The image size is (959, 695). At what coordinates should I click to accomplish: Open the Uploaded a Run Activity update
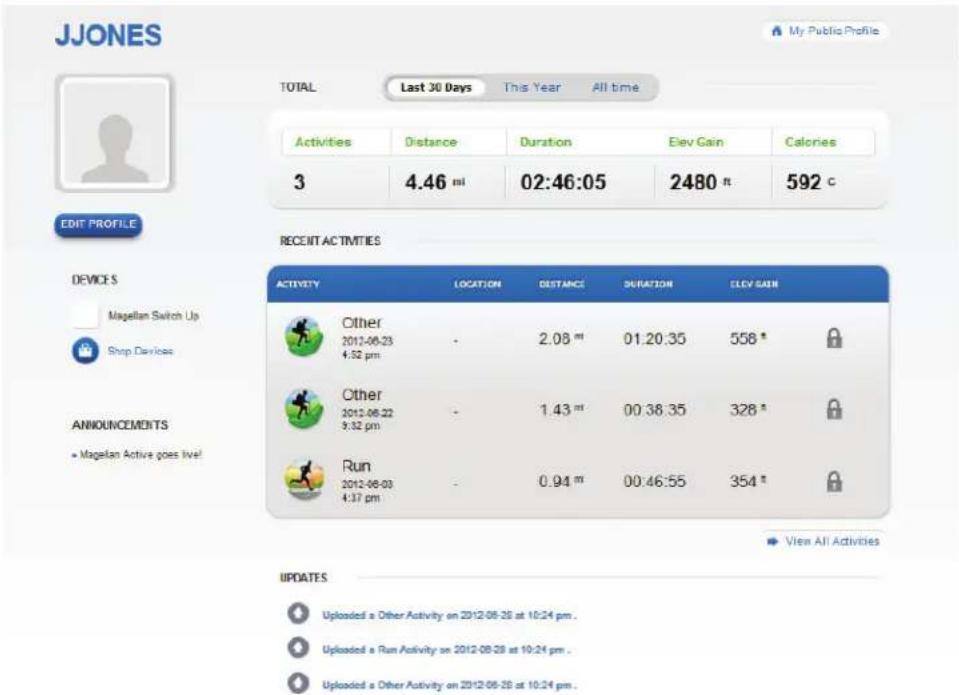click(x=446, y=650)
